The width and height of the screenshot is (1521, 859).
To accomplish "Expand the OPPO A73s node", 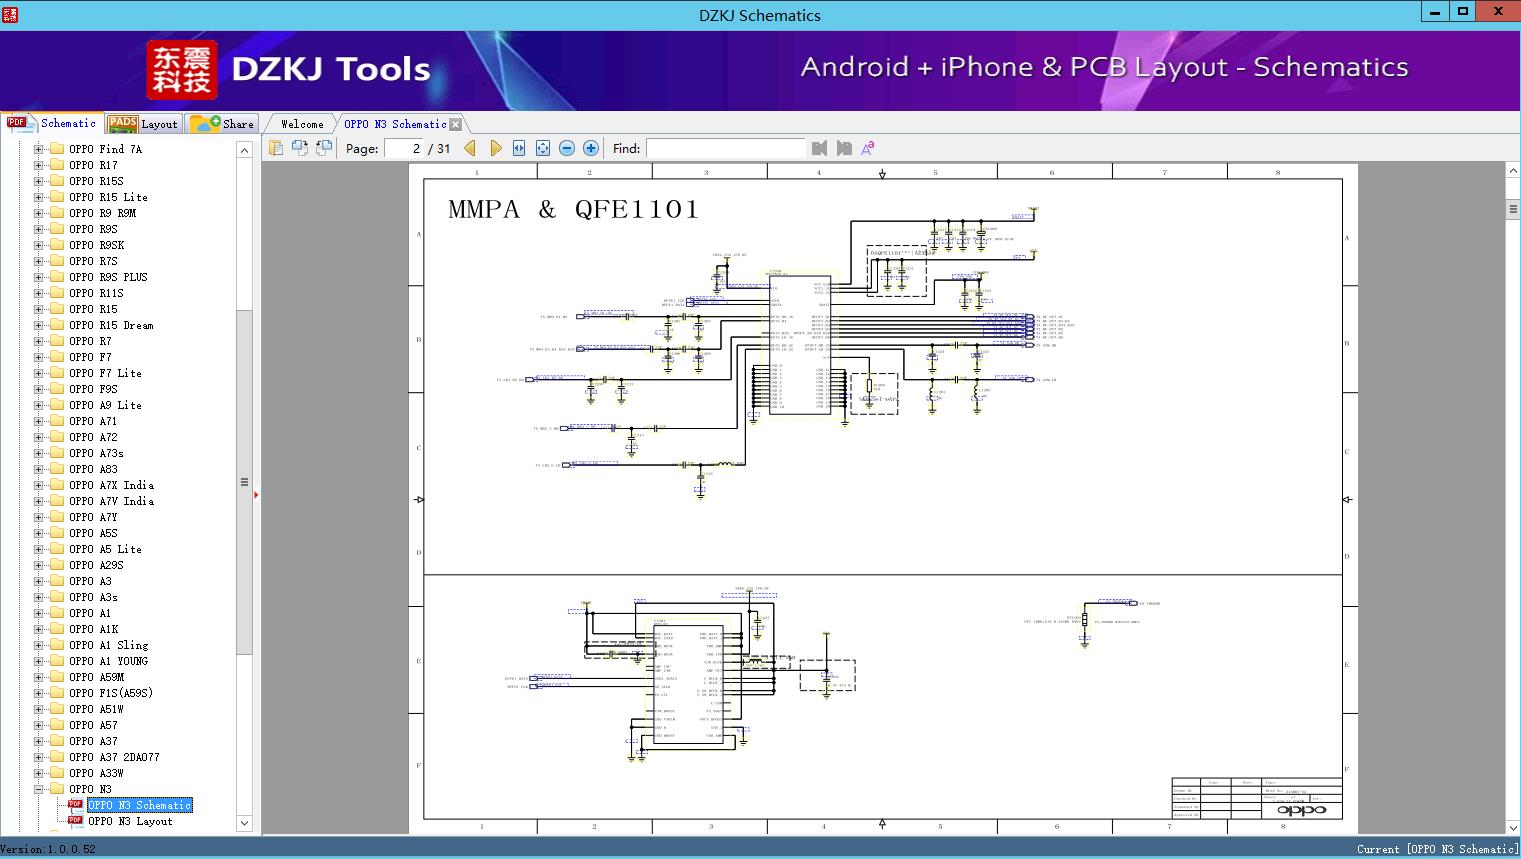I will coord(39,453).
